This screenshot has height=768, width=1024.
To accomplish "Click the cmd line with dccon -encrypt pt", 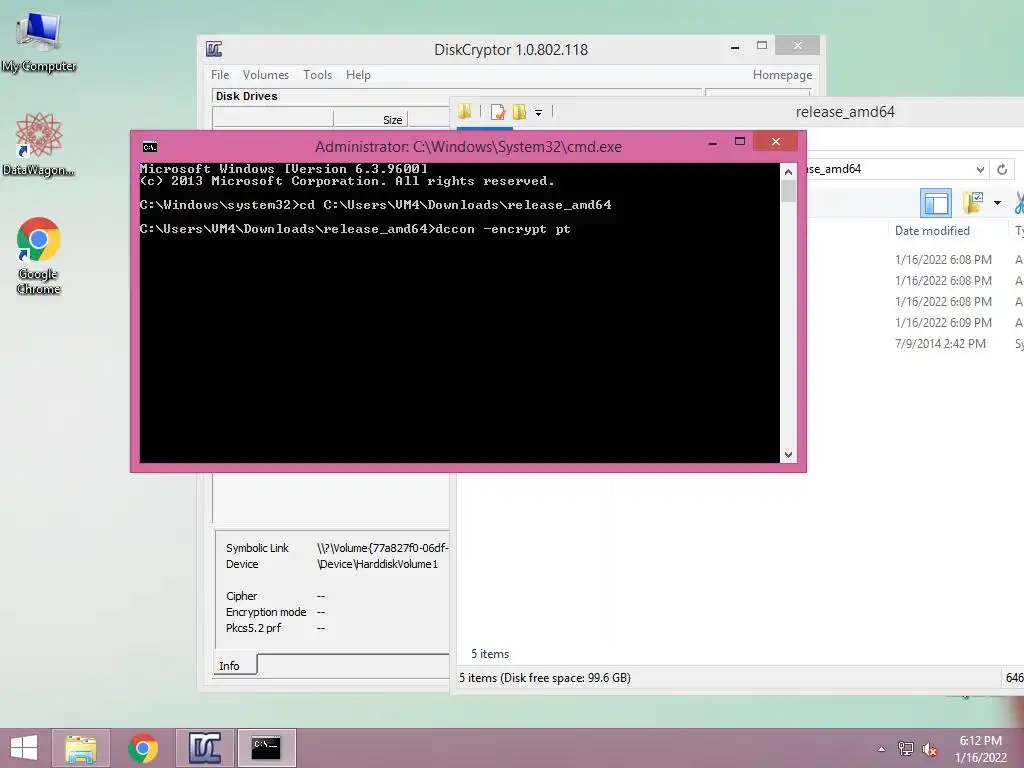I will tap(355, 229).
